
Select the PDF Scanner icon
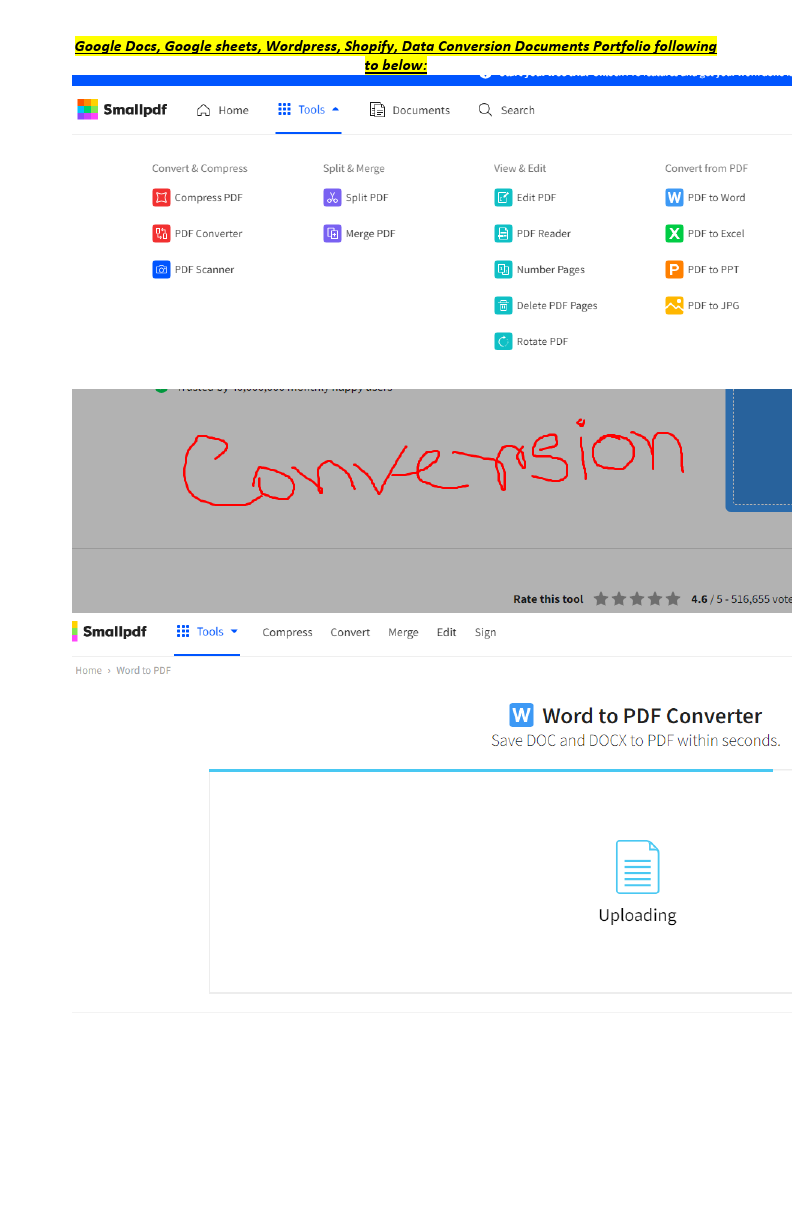point(161,270)
